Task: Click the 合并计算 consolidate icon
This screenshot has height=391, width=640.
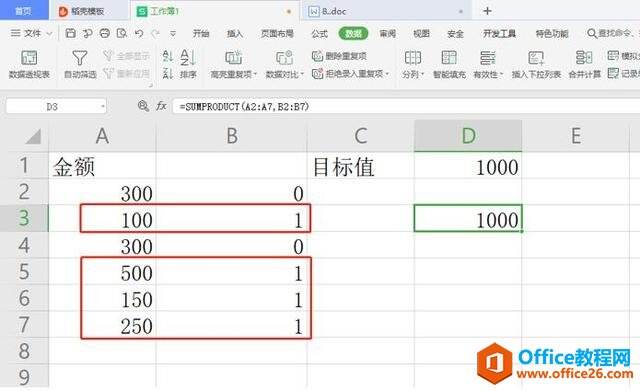Action: tap(584, 58)
